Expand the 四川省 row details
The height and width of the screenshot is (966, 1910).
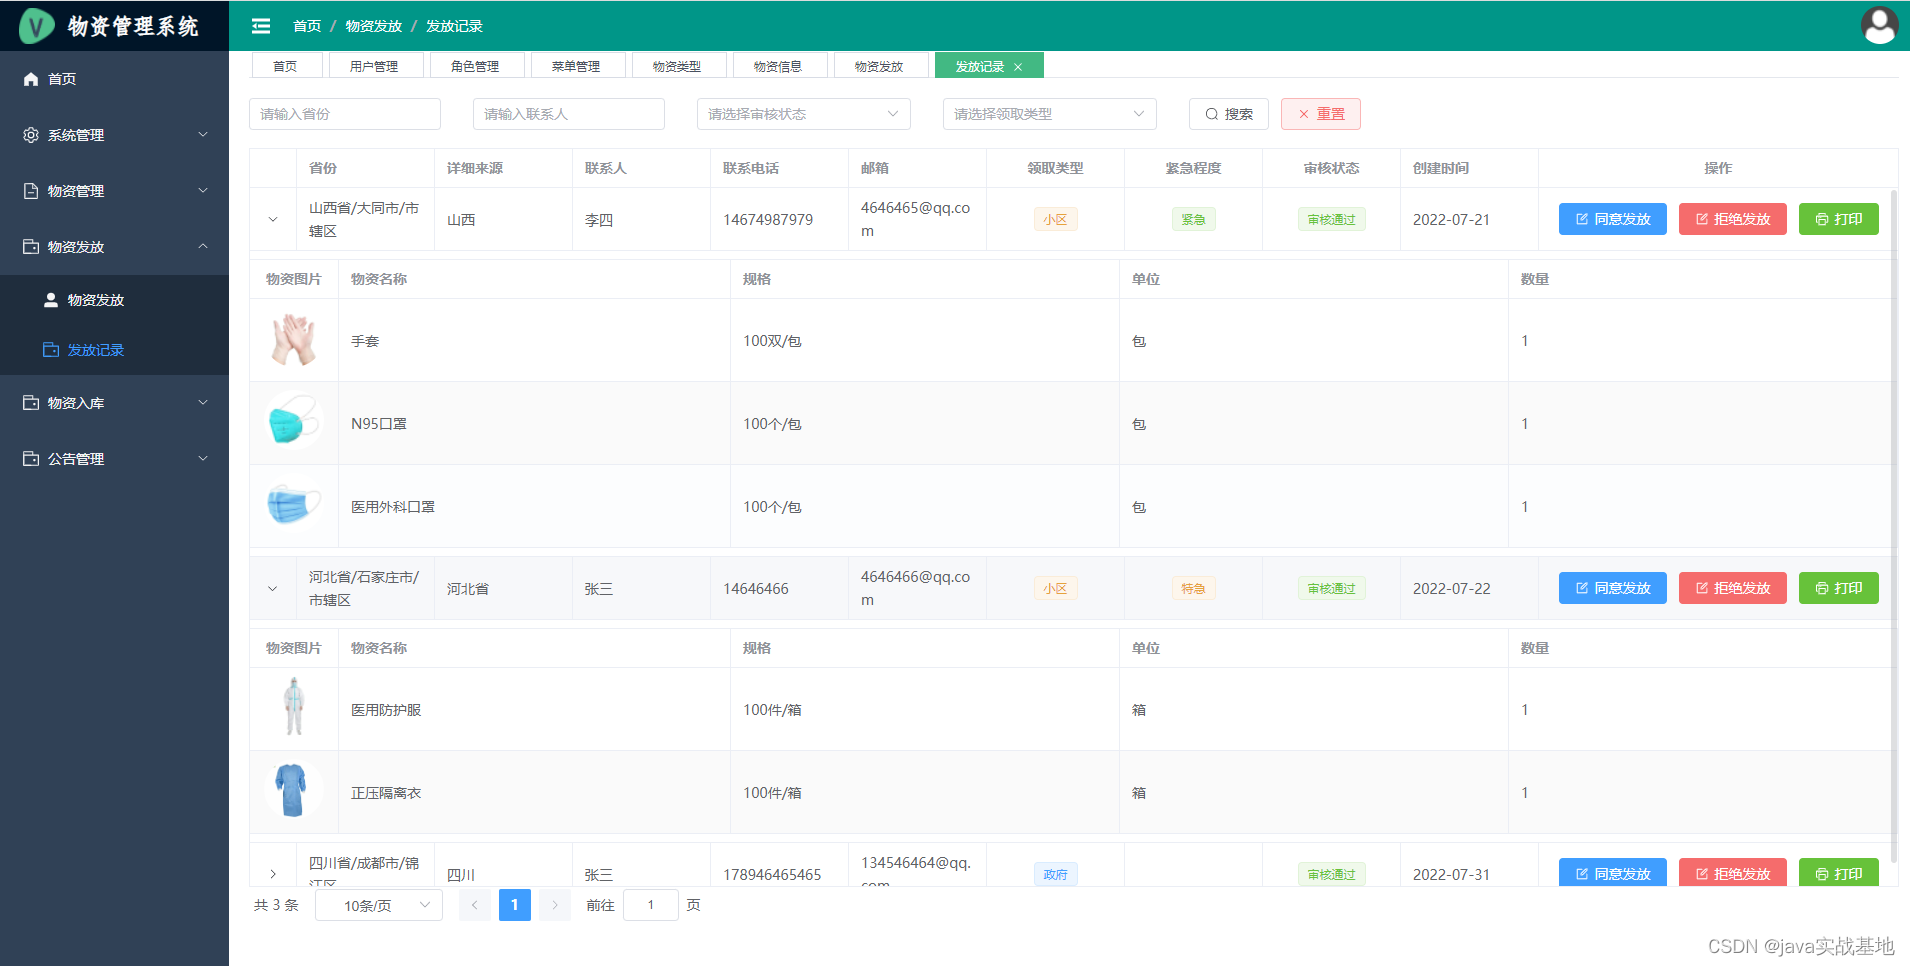[273, 874]
